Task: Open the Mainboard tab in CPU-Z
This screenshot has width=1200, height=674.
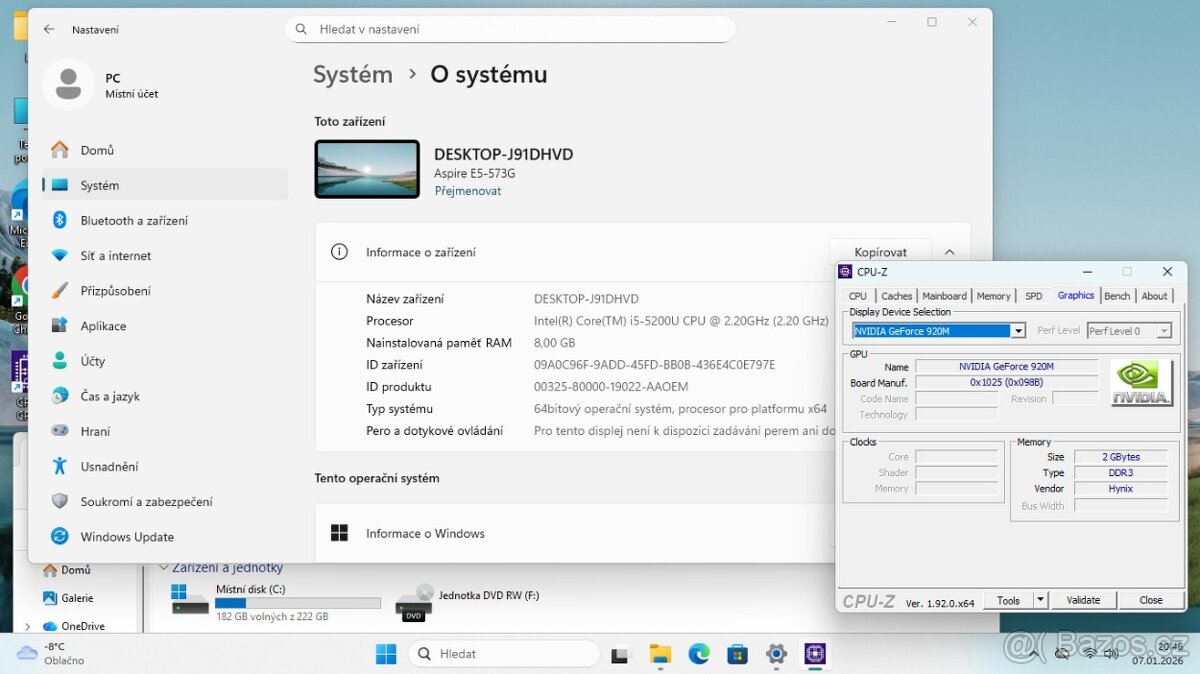Action: [944, 295]
